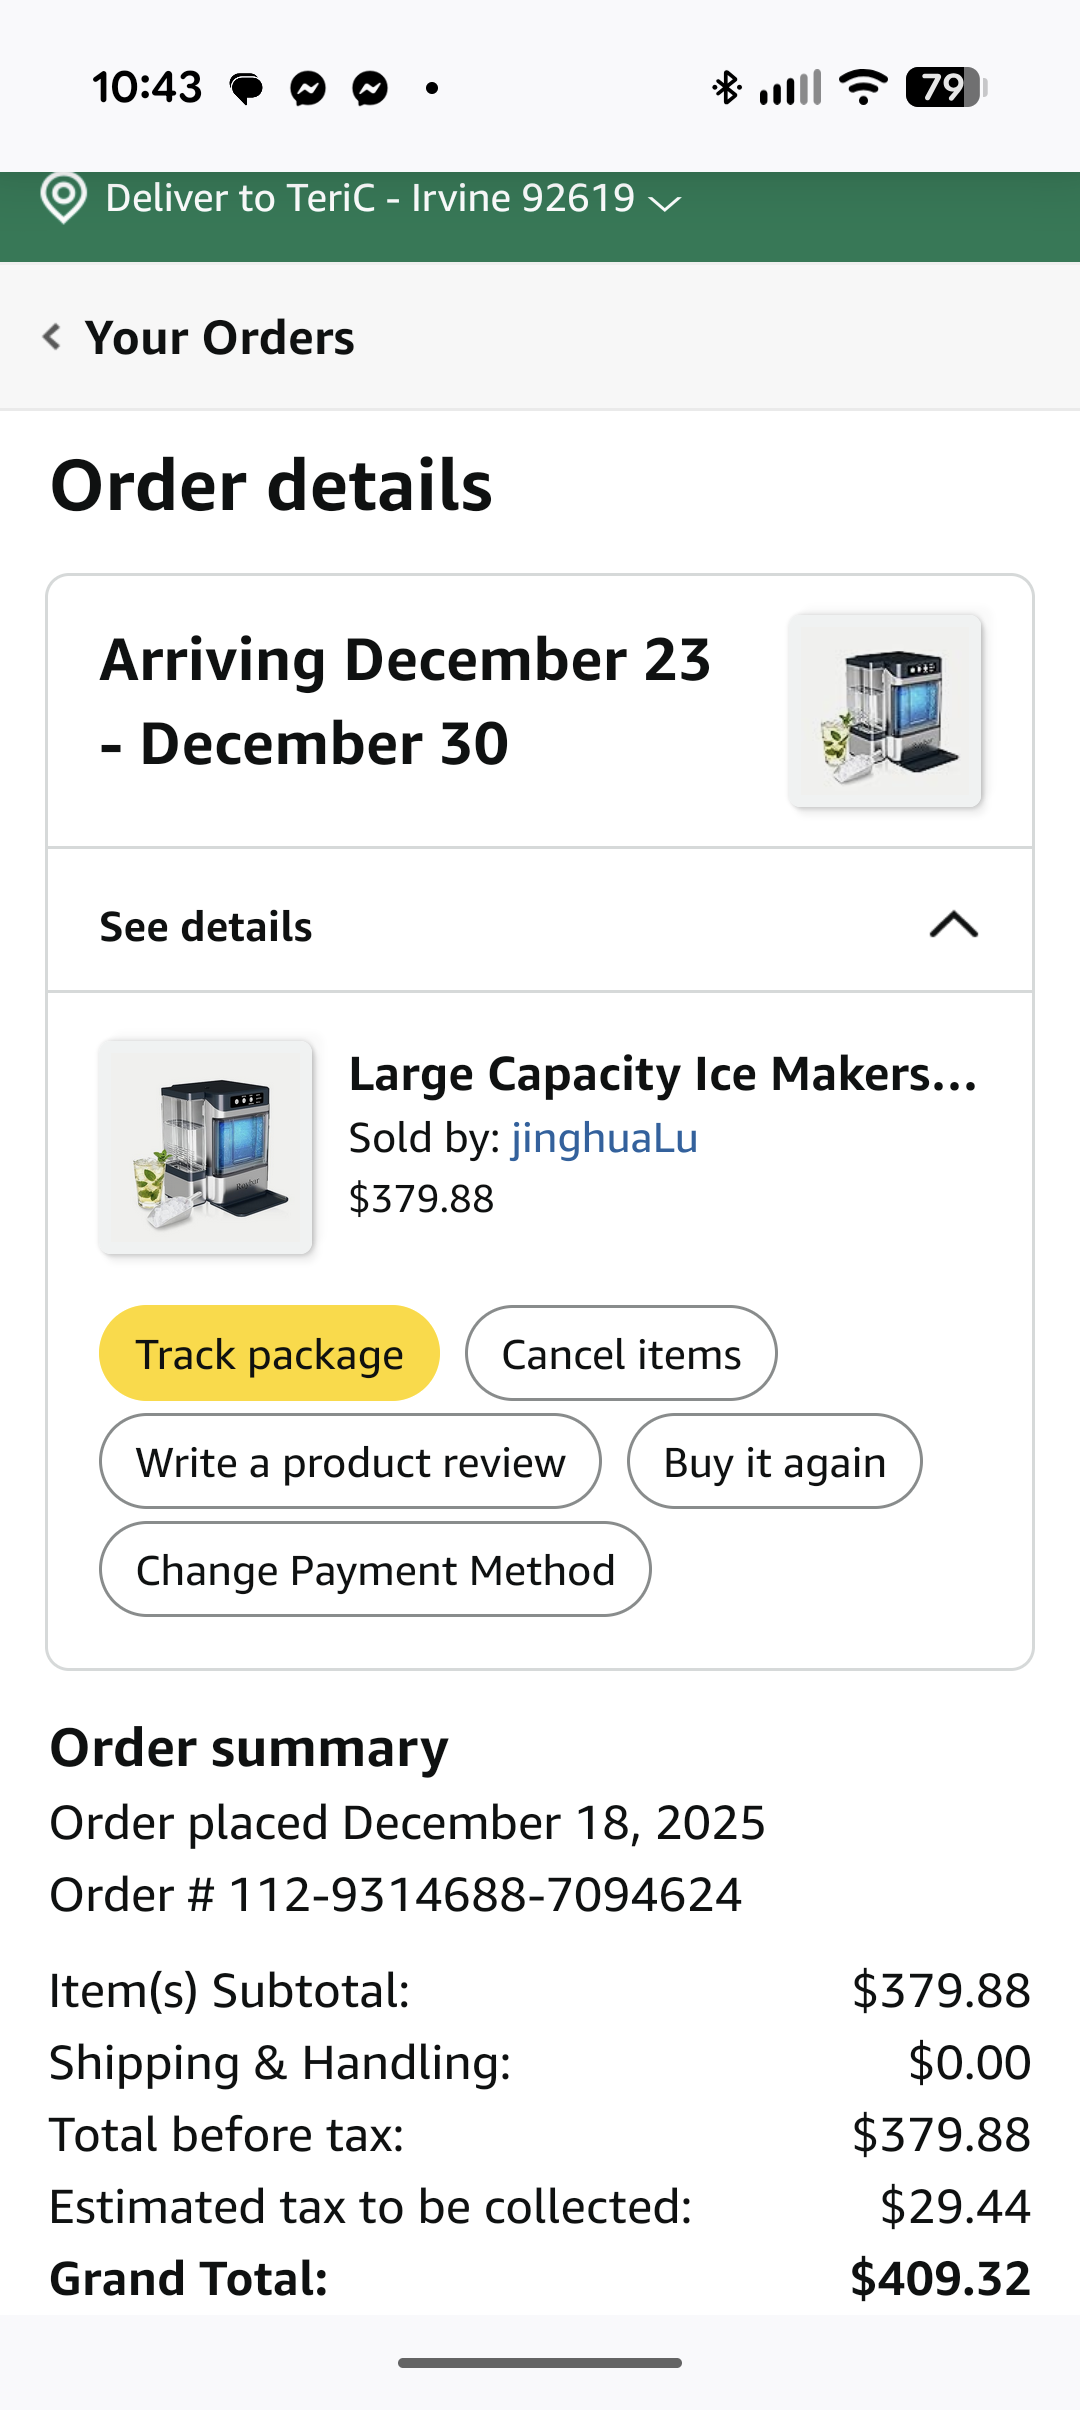
Task: Tap the battery level indicator
Action: 945,88
